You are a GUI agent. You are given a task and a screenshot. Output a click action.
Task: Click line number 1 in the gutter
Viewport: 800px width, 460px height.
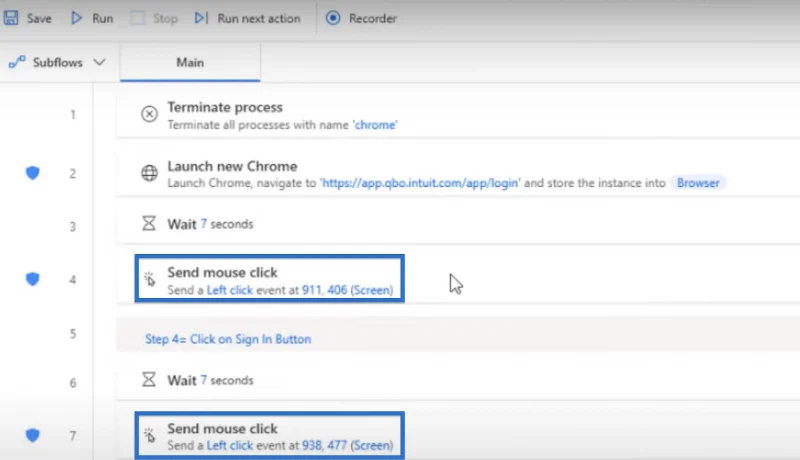pyautogui.click(x=73, y=115)
